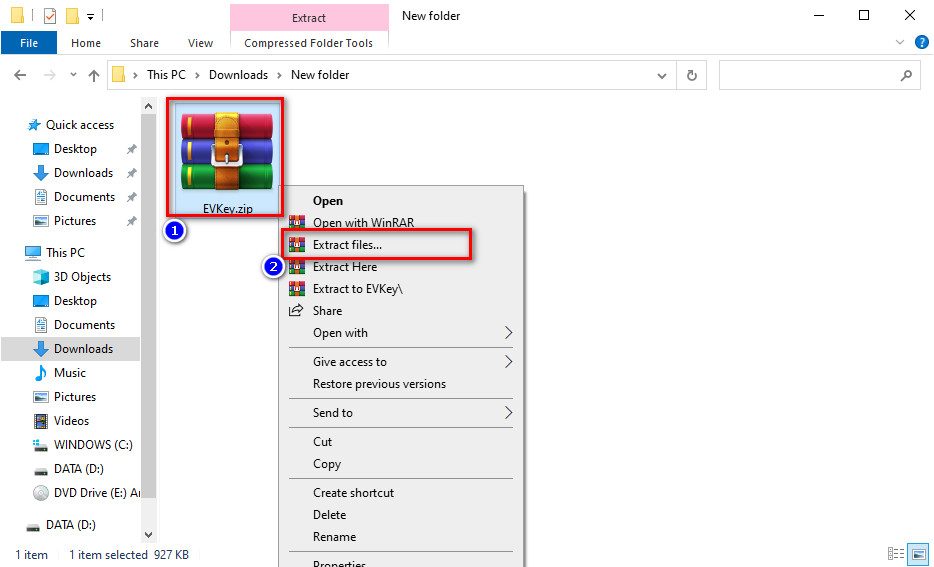
Task: Click New folder quick access toolbar icon
Action: [73, 15]
